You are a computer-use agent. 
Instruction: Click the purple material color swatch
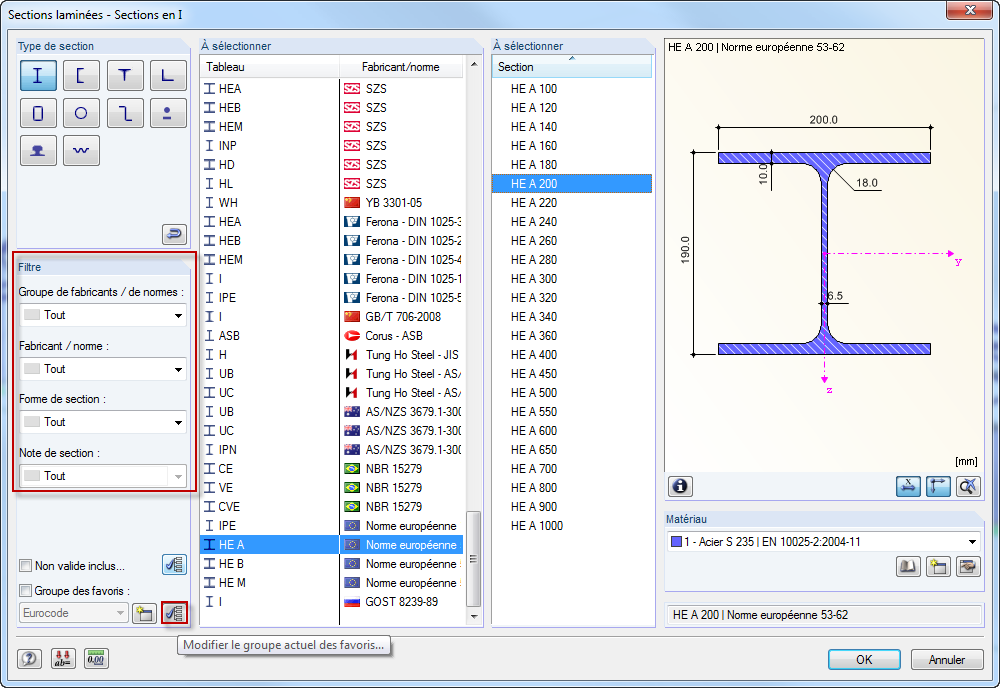point(676,542)
